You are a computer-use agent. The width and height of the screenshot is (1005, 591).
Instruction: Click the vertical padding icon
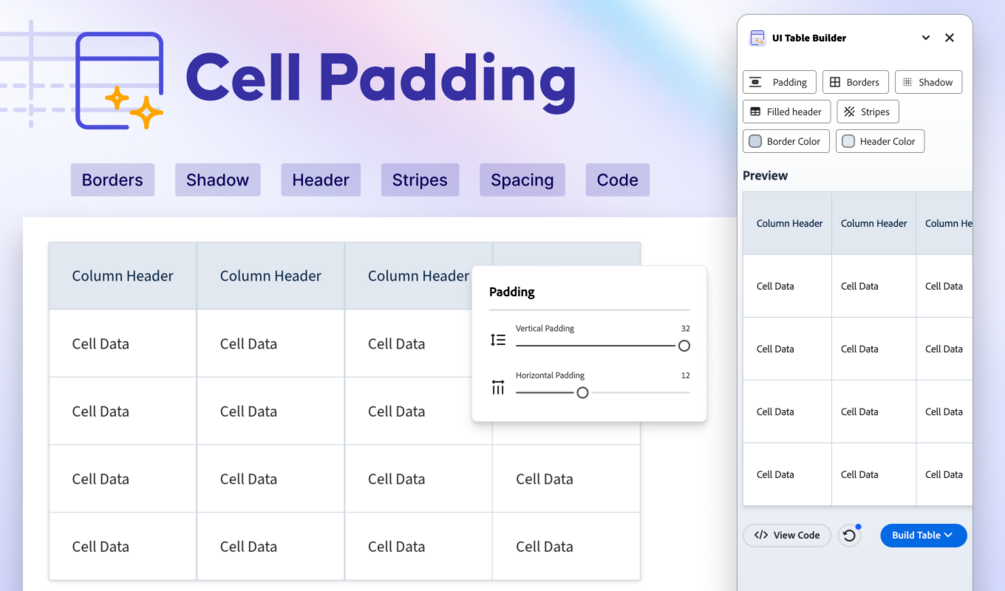(x=498, y=340)
